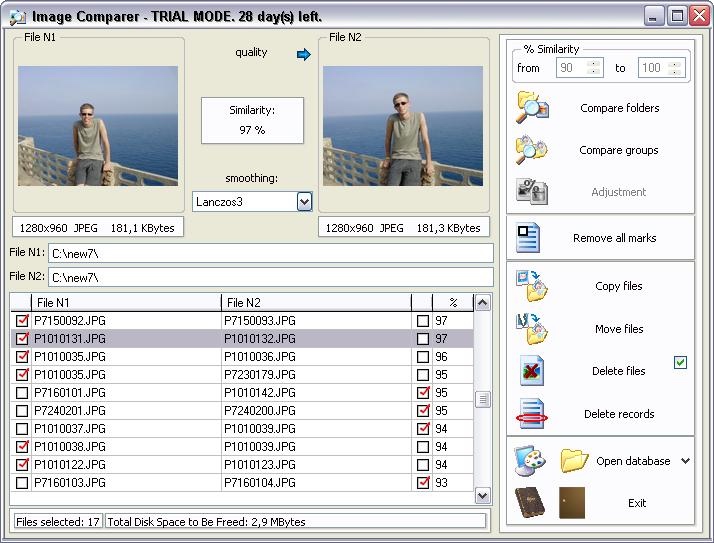Select P7230179.JPG in File N2 column
The width and height of the screenshot is (714, 543).
pos(260,374)
